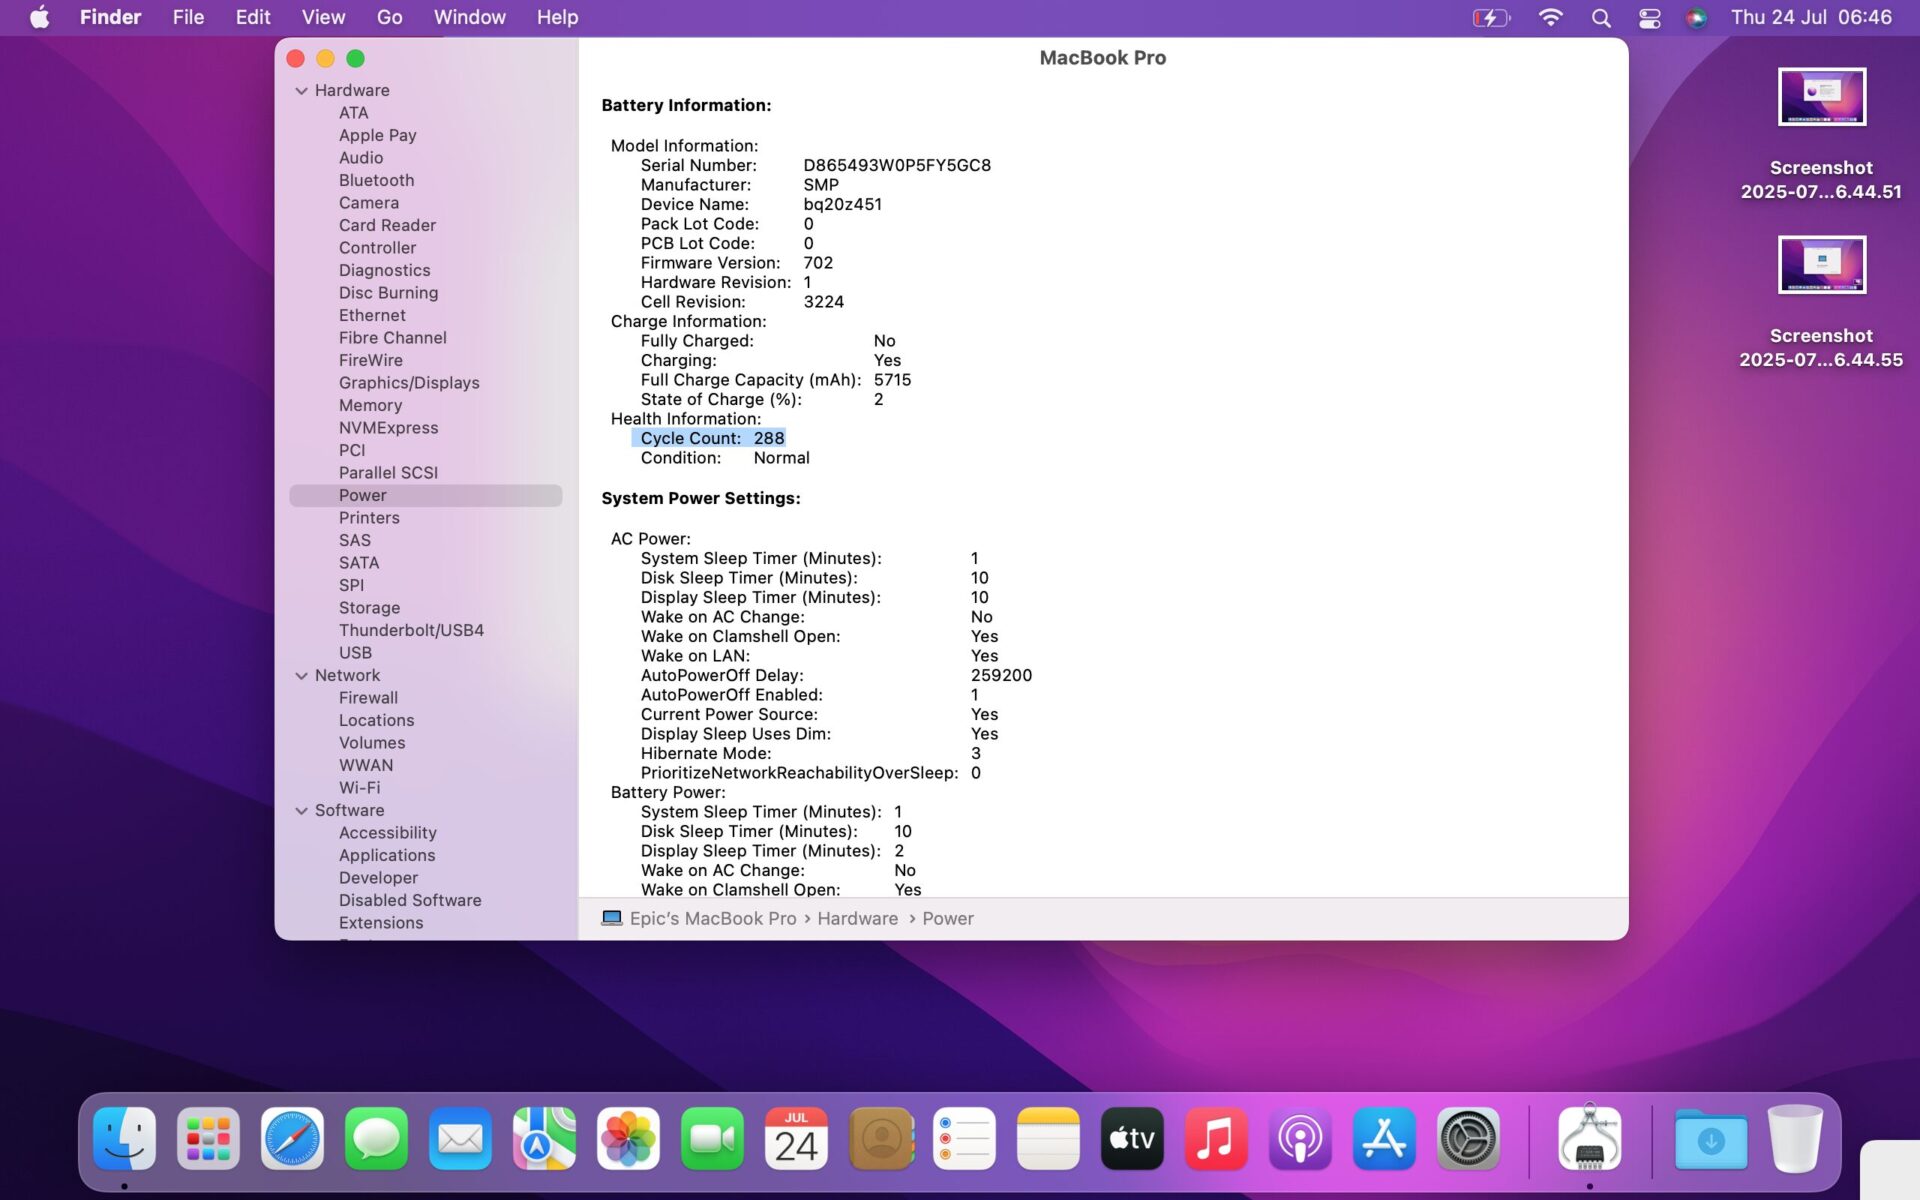1920x1200 pixels.
Task: Click the battery Serial Number value
Action: [x=897, y=165]
